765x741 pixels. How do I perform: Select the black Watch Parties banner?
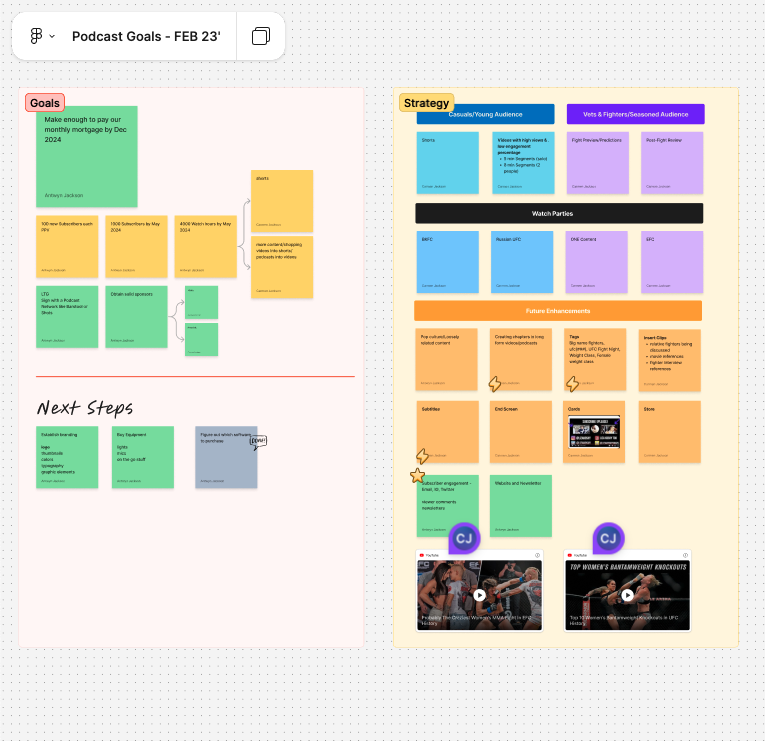click(x=559, y=213)
